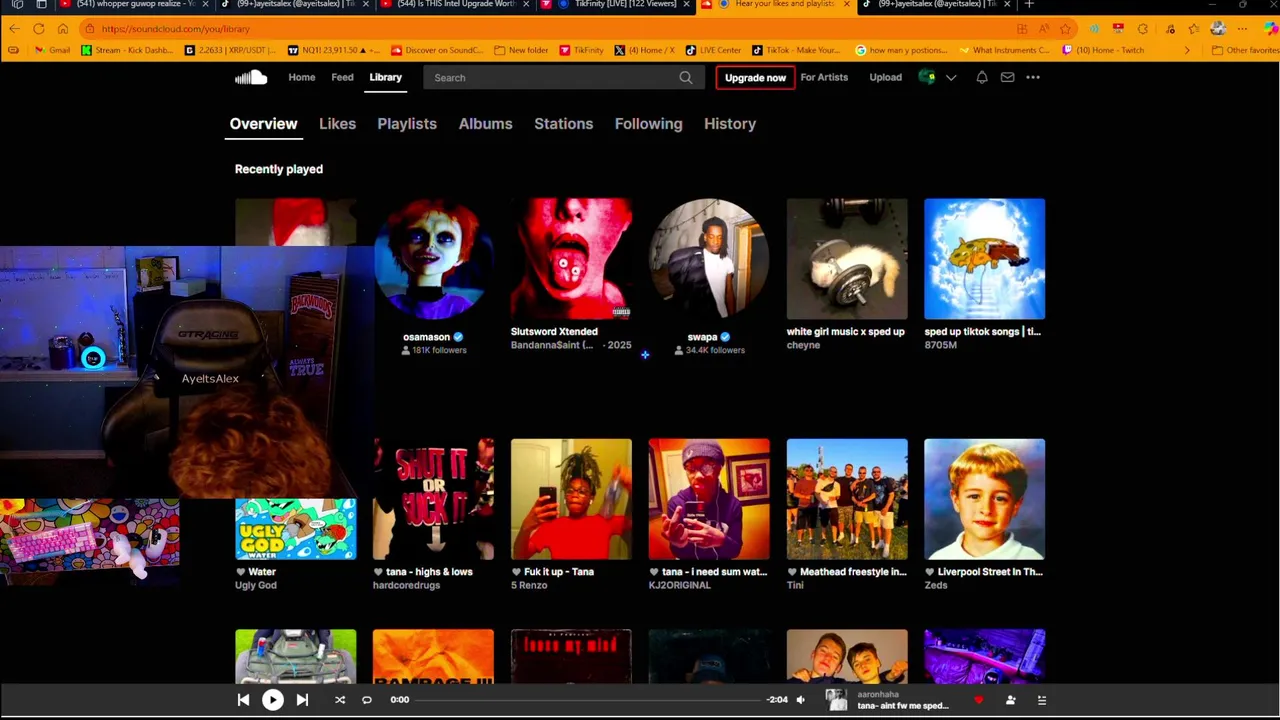Open the current track thumbnail in player

836,700
